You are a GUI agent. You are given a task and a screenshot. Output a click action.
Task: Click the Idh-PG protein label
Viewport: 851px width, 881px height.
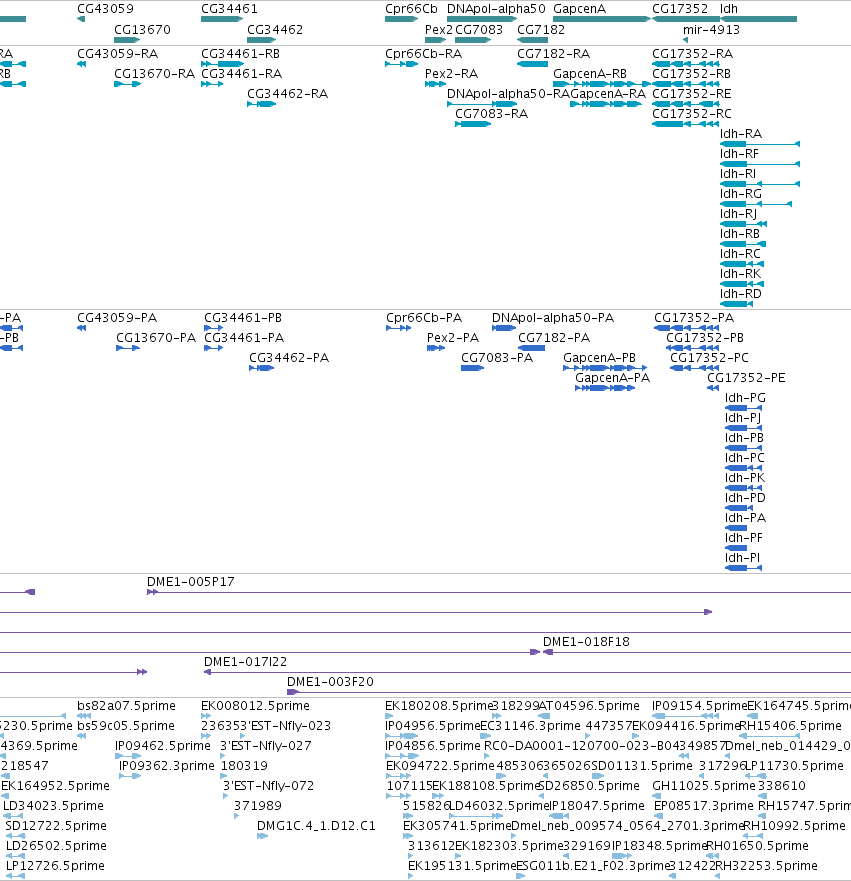point(745,398)
